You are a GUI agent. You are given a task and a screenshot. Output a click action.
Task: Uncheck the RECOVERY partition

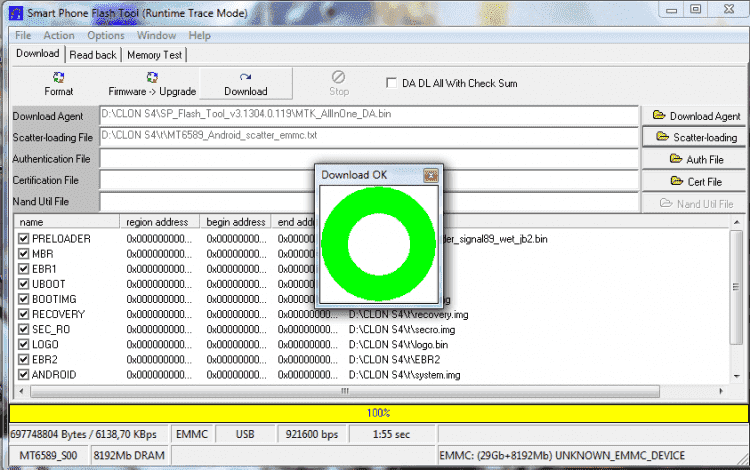coord(23,314)
